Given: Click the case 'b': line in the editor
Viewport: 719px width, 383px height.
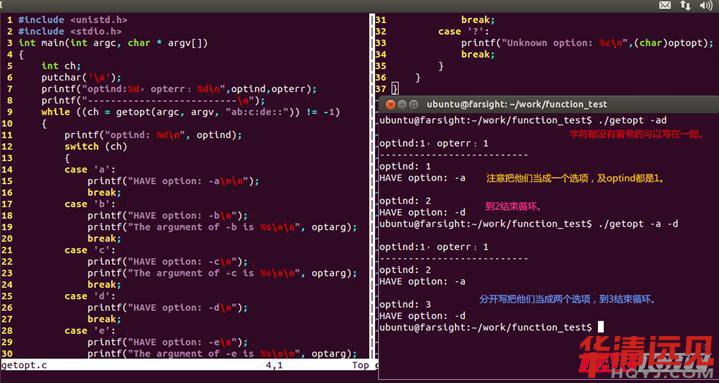Looking at the screenshot, I should tap(90, 204).
